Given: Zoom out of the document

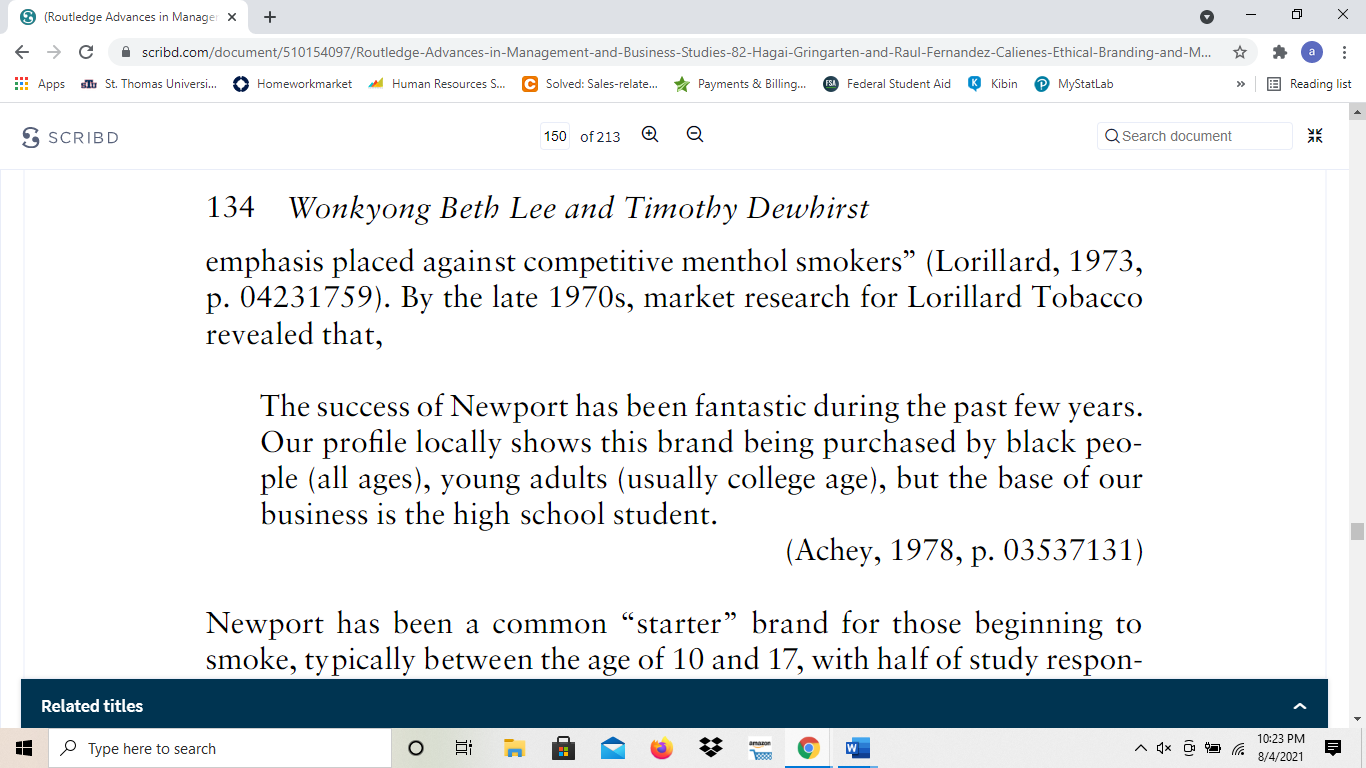Looking at the screenshot, I should click(695, 135).
